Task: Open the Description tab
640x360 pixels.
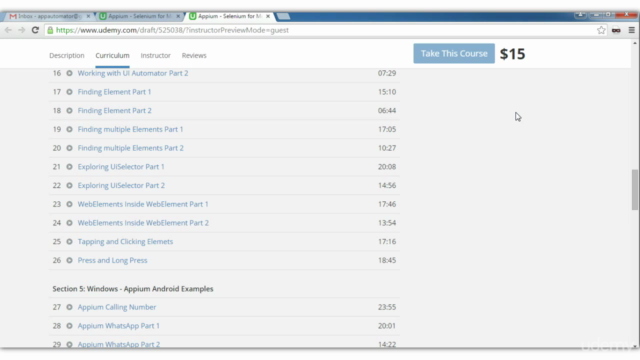Action: (67, 56)
